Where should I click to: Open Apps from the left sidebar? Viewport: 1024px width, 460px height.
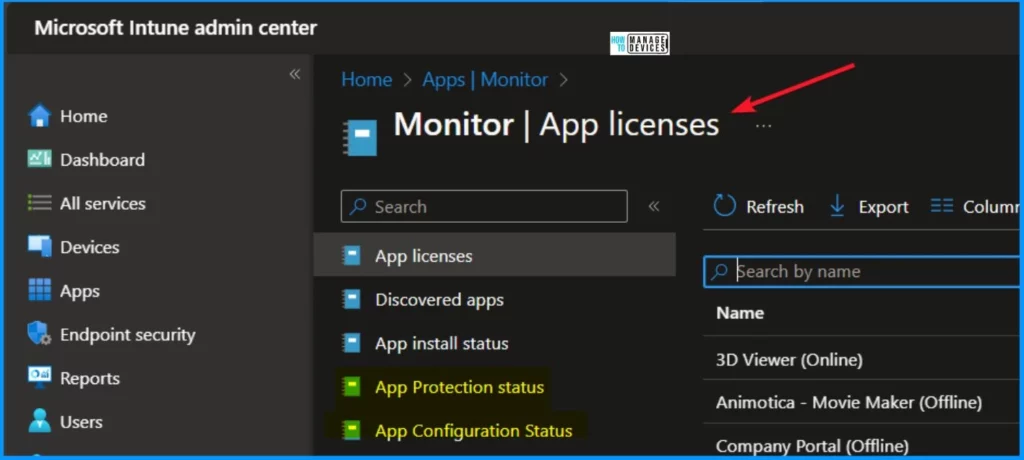pos(80,291)
